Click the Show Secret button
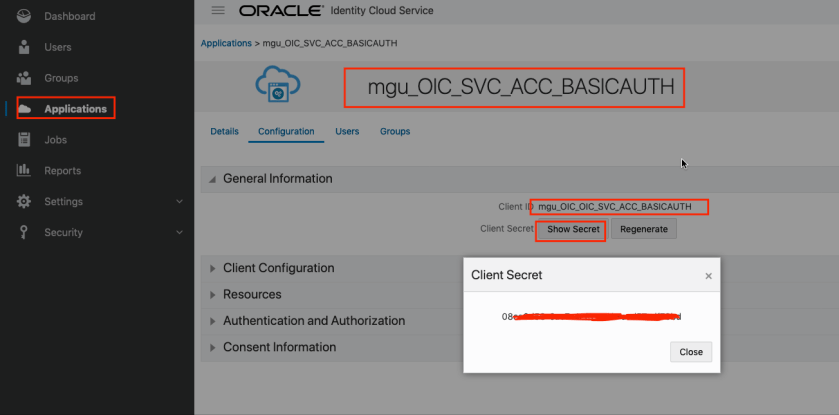839x415 pixels. (x=573, y=229)
